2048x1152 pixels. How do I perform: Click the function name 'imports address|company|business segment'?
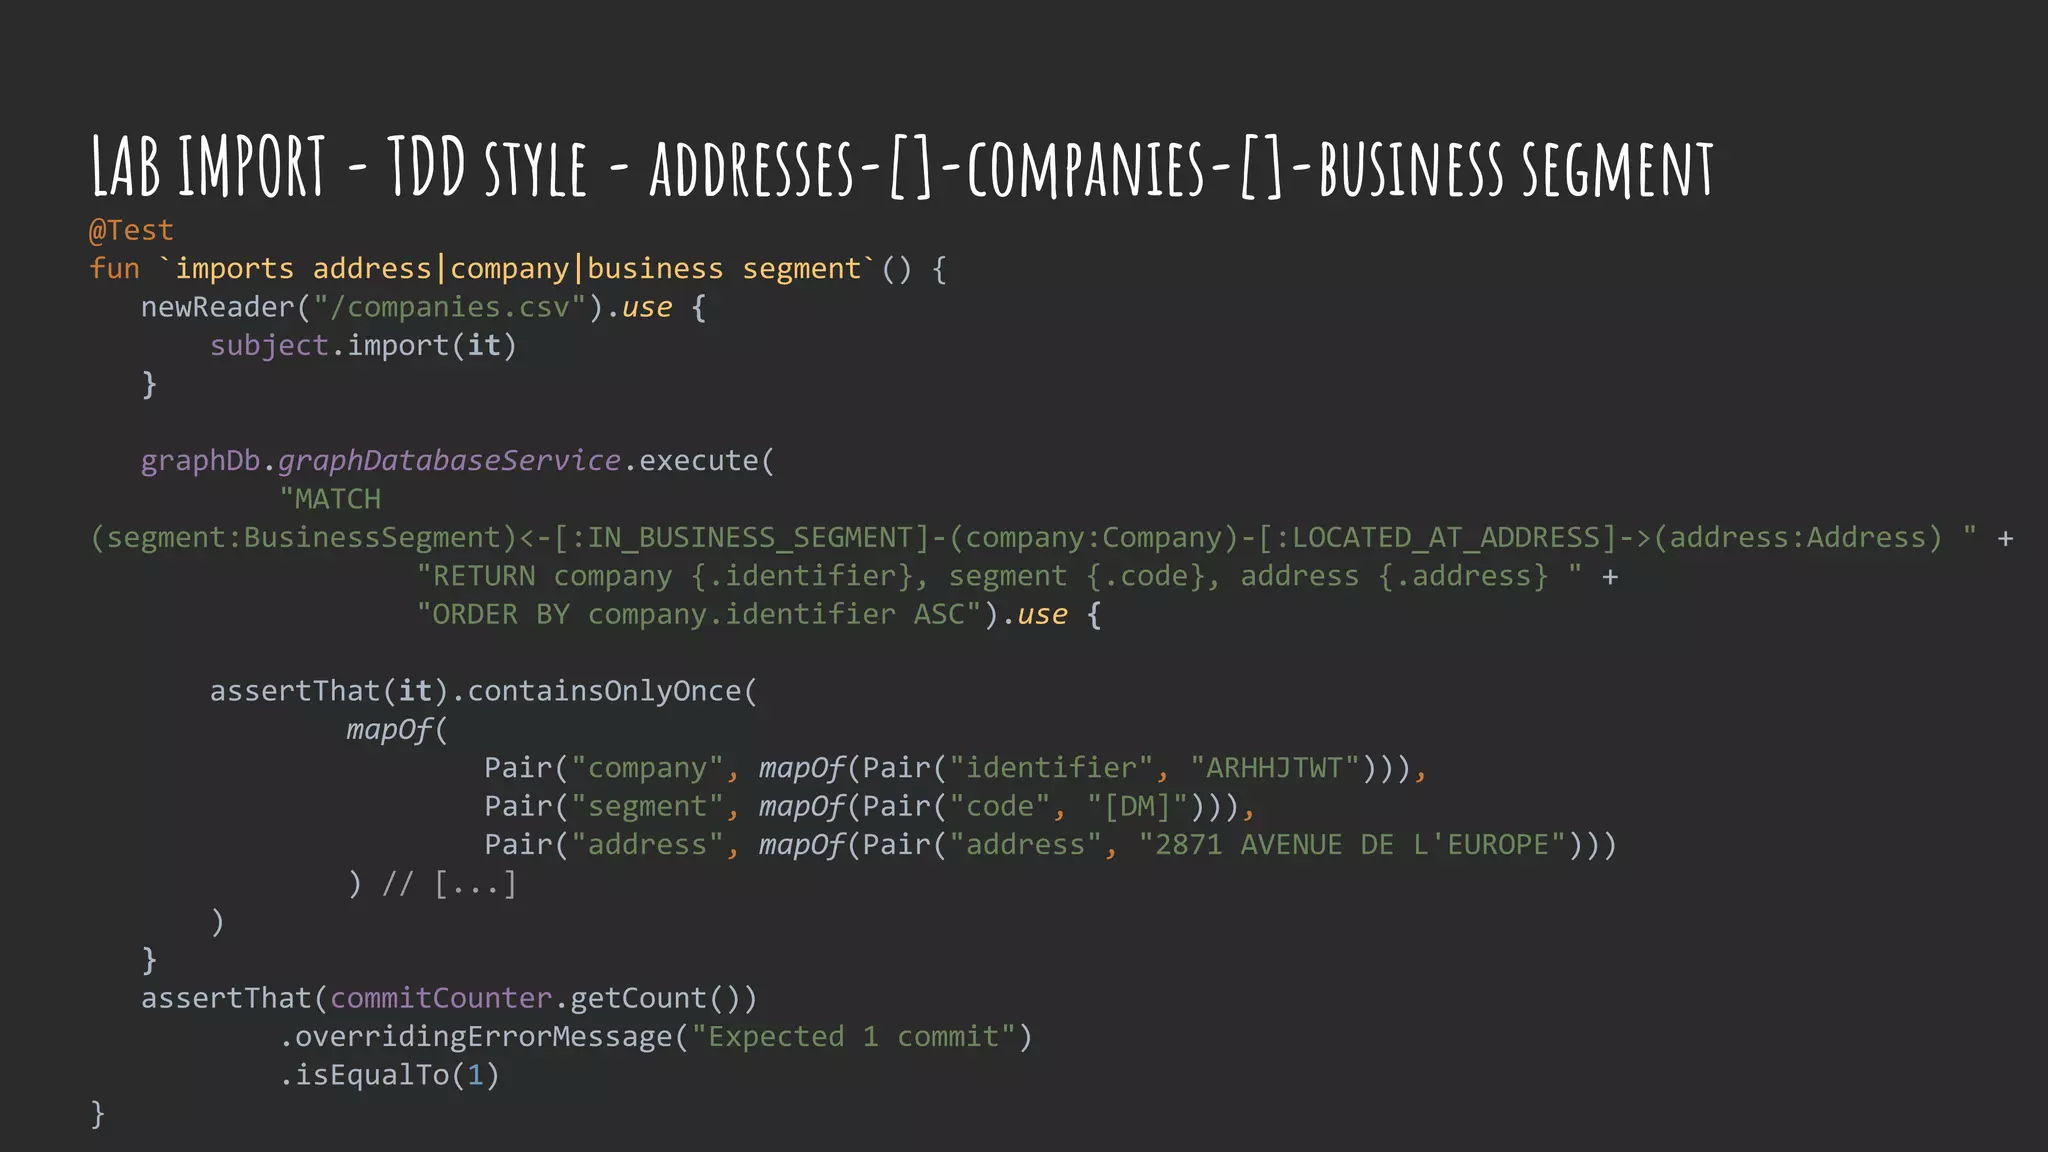click(x=517, y=269)
